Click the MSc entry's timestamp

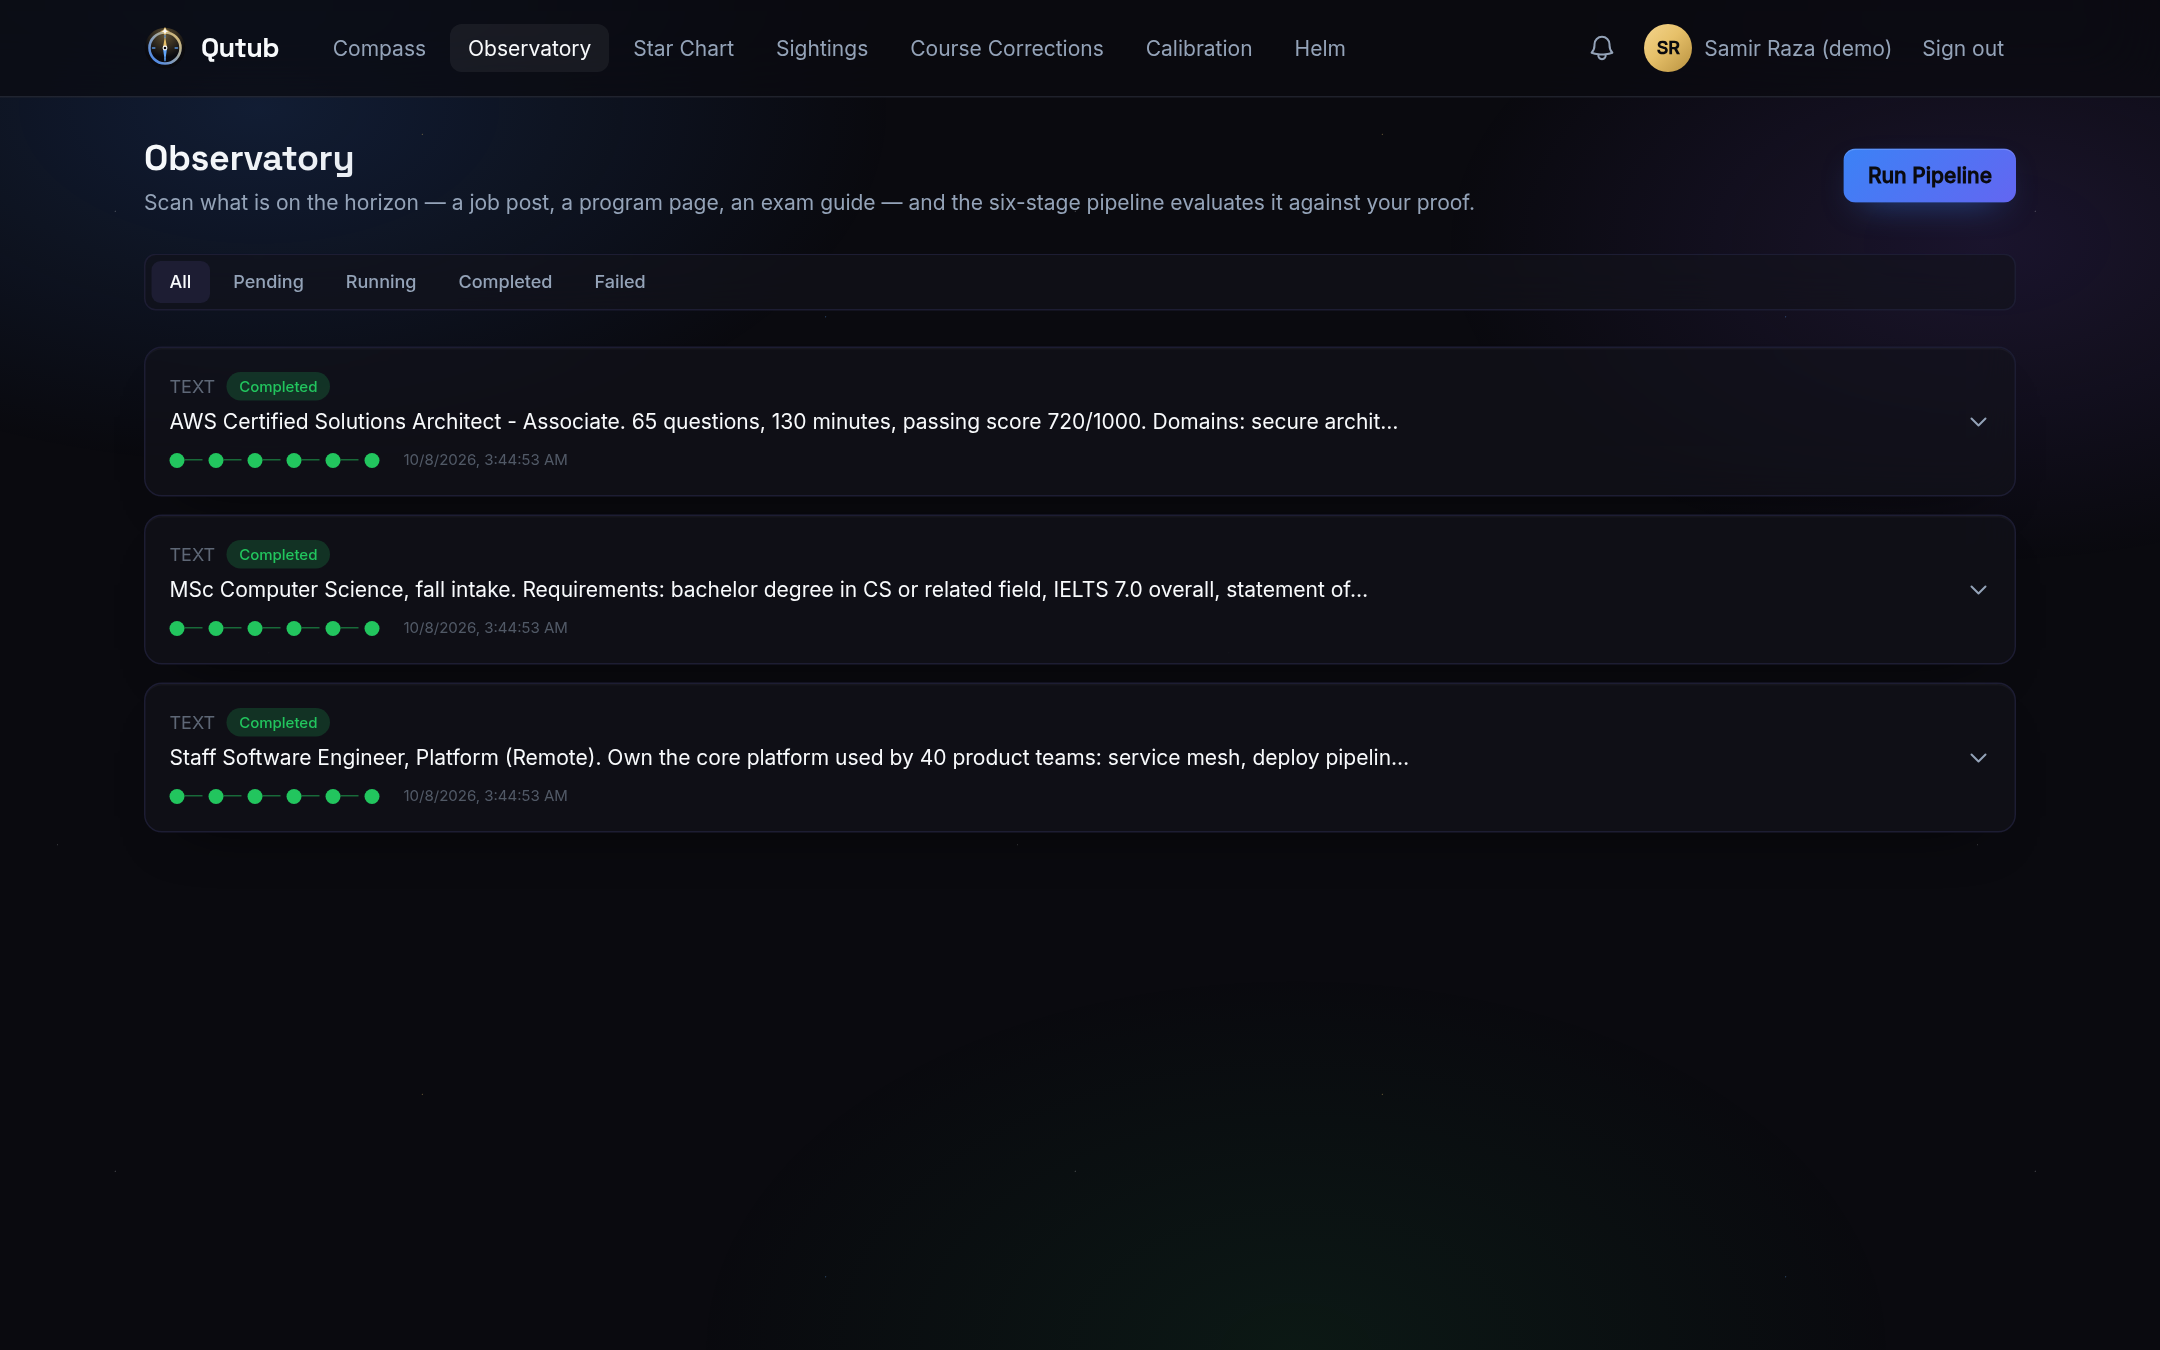click(x=485, y=628)
